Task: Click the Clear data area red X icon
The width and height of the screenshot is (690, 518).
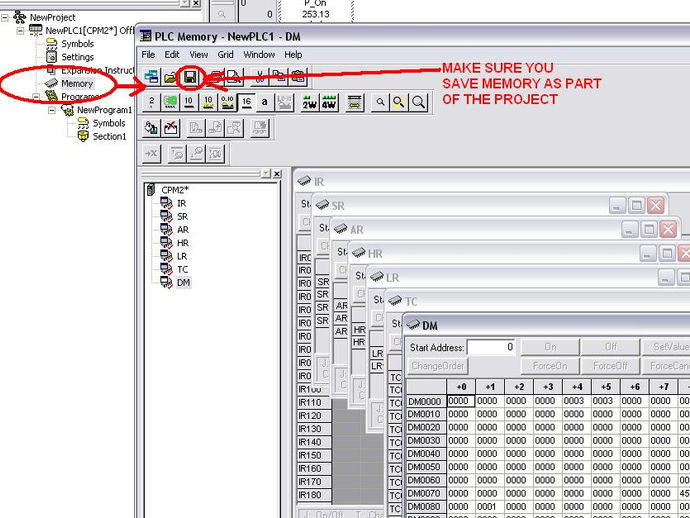Action: tap(171, 128)
